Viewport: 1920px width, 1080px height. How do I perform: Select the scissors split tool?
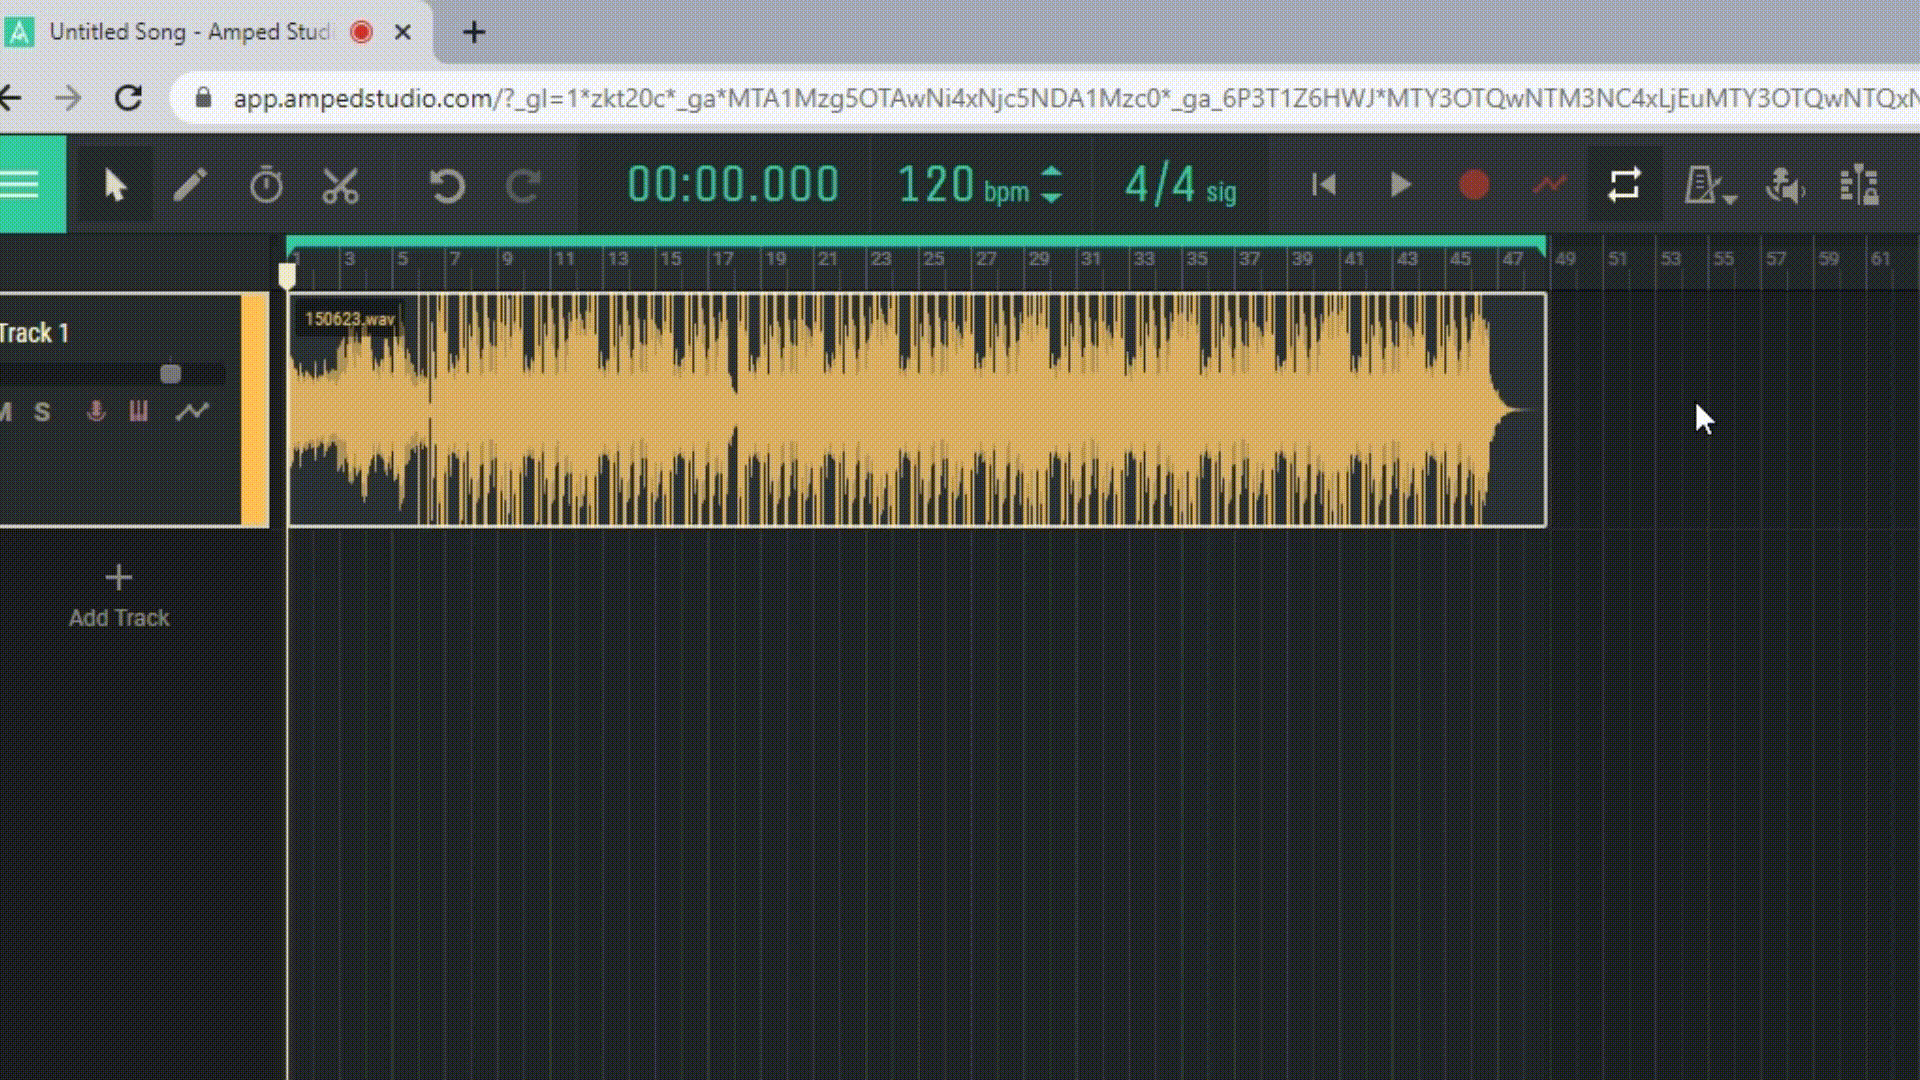340,186
